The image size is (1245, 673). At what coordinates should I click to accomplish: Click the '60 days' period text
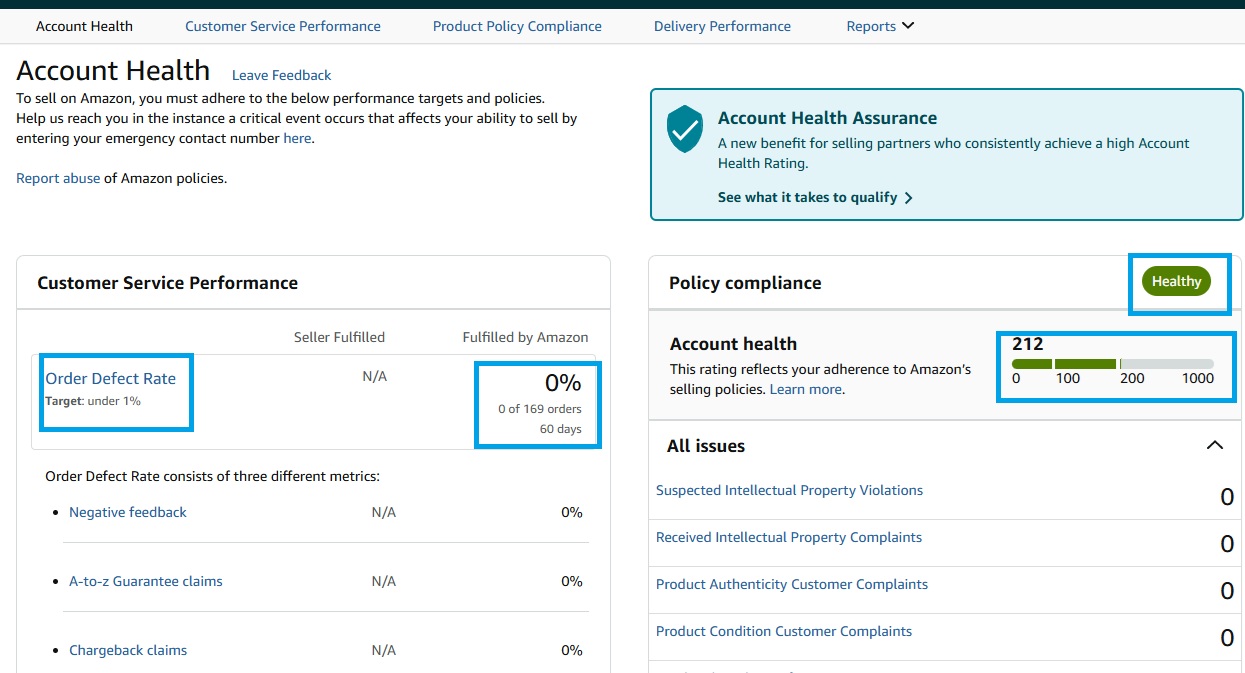560,429
